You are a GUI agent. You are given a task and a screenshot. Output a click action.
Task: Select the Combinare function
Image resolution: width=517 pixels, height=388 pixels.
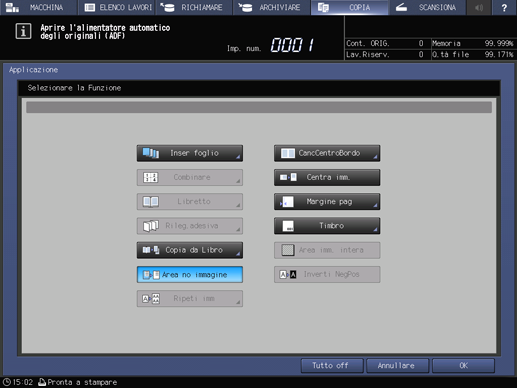[190, 177]
